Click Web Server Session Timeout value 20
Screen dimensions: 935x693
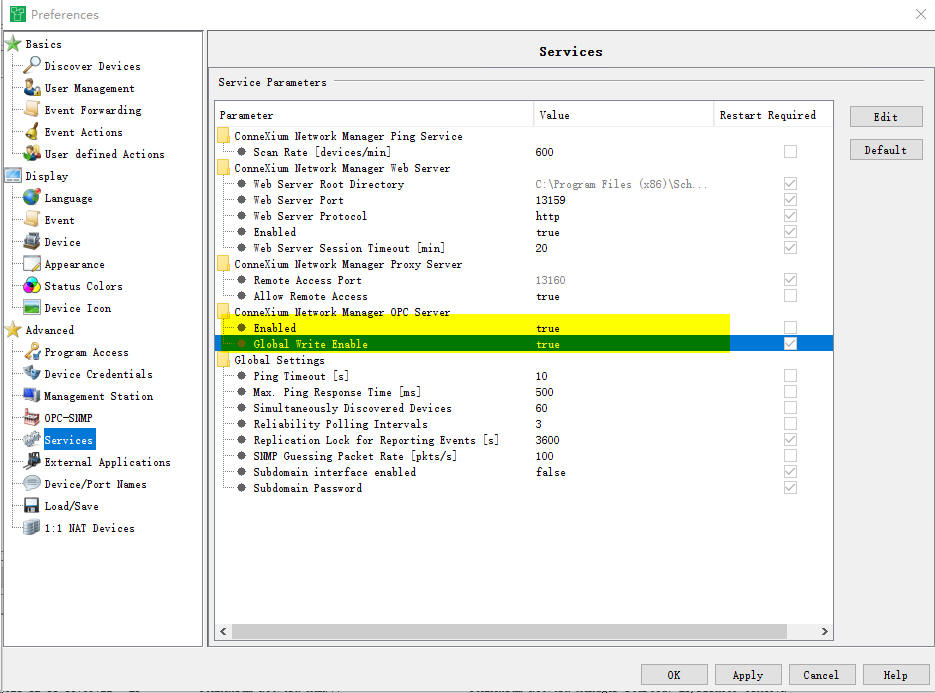point(541,248)
